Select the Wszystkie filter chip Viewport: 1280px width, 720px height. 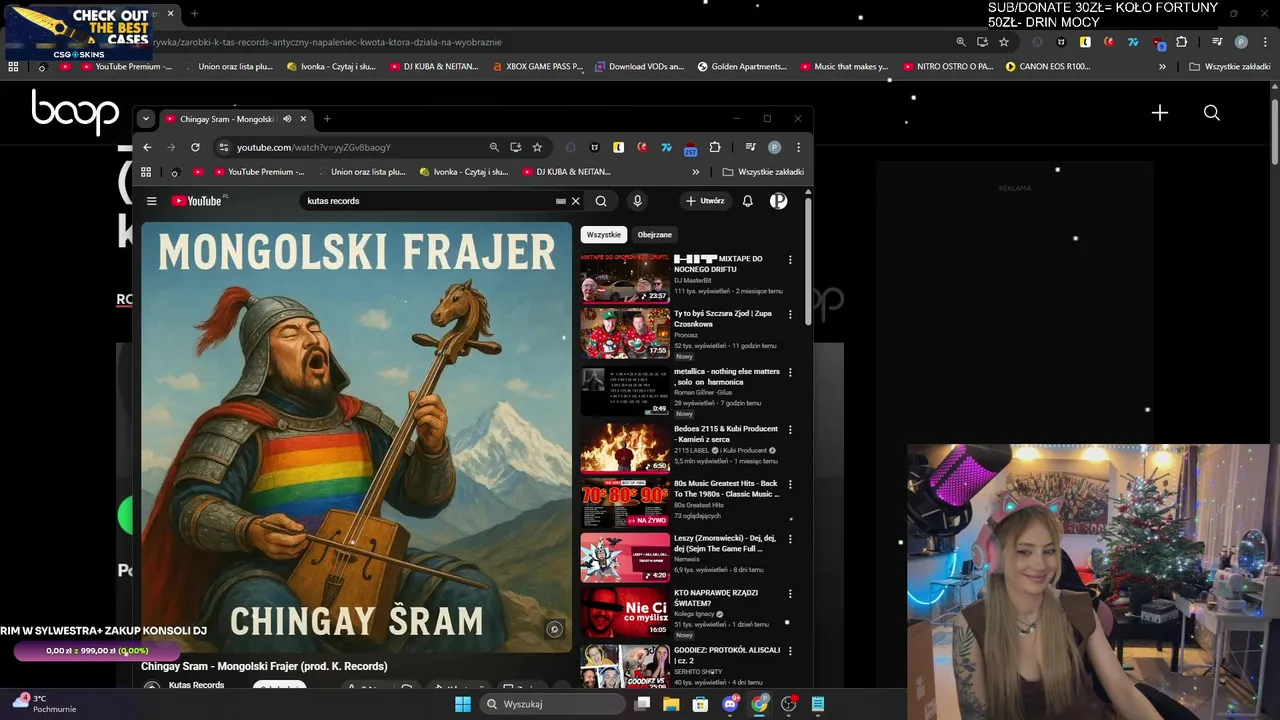(603, 235)
